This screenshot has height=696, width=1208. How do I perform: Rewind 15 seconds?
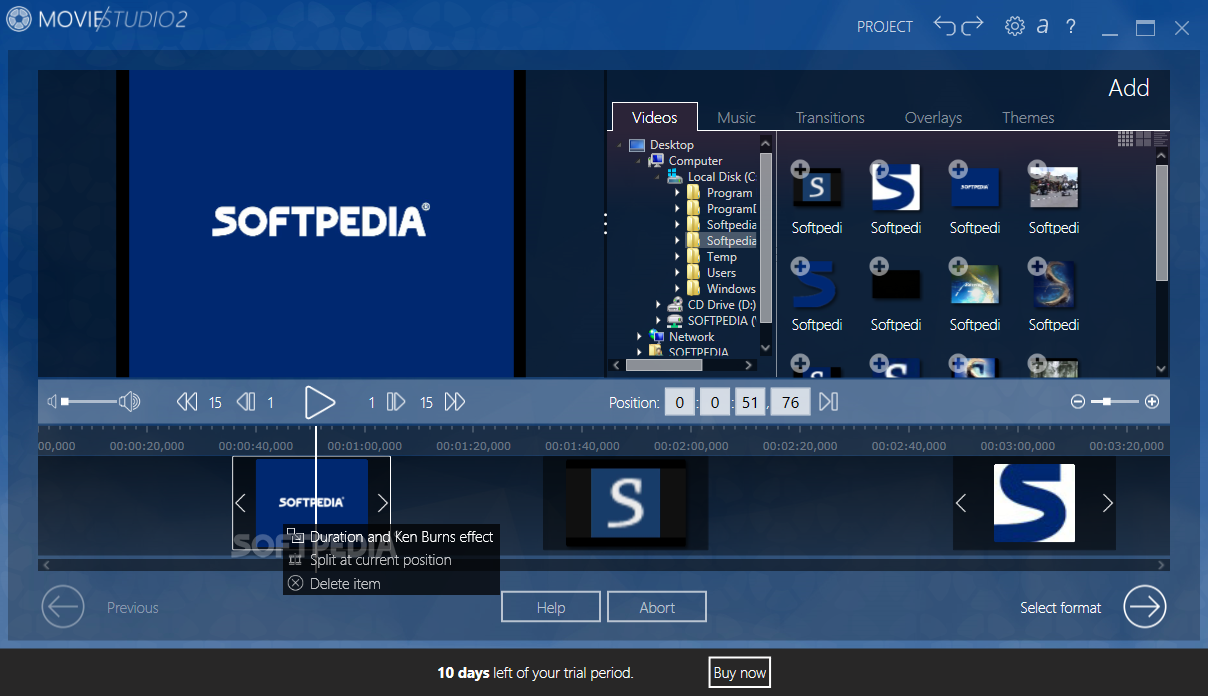pos(187,402)
